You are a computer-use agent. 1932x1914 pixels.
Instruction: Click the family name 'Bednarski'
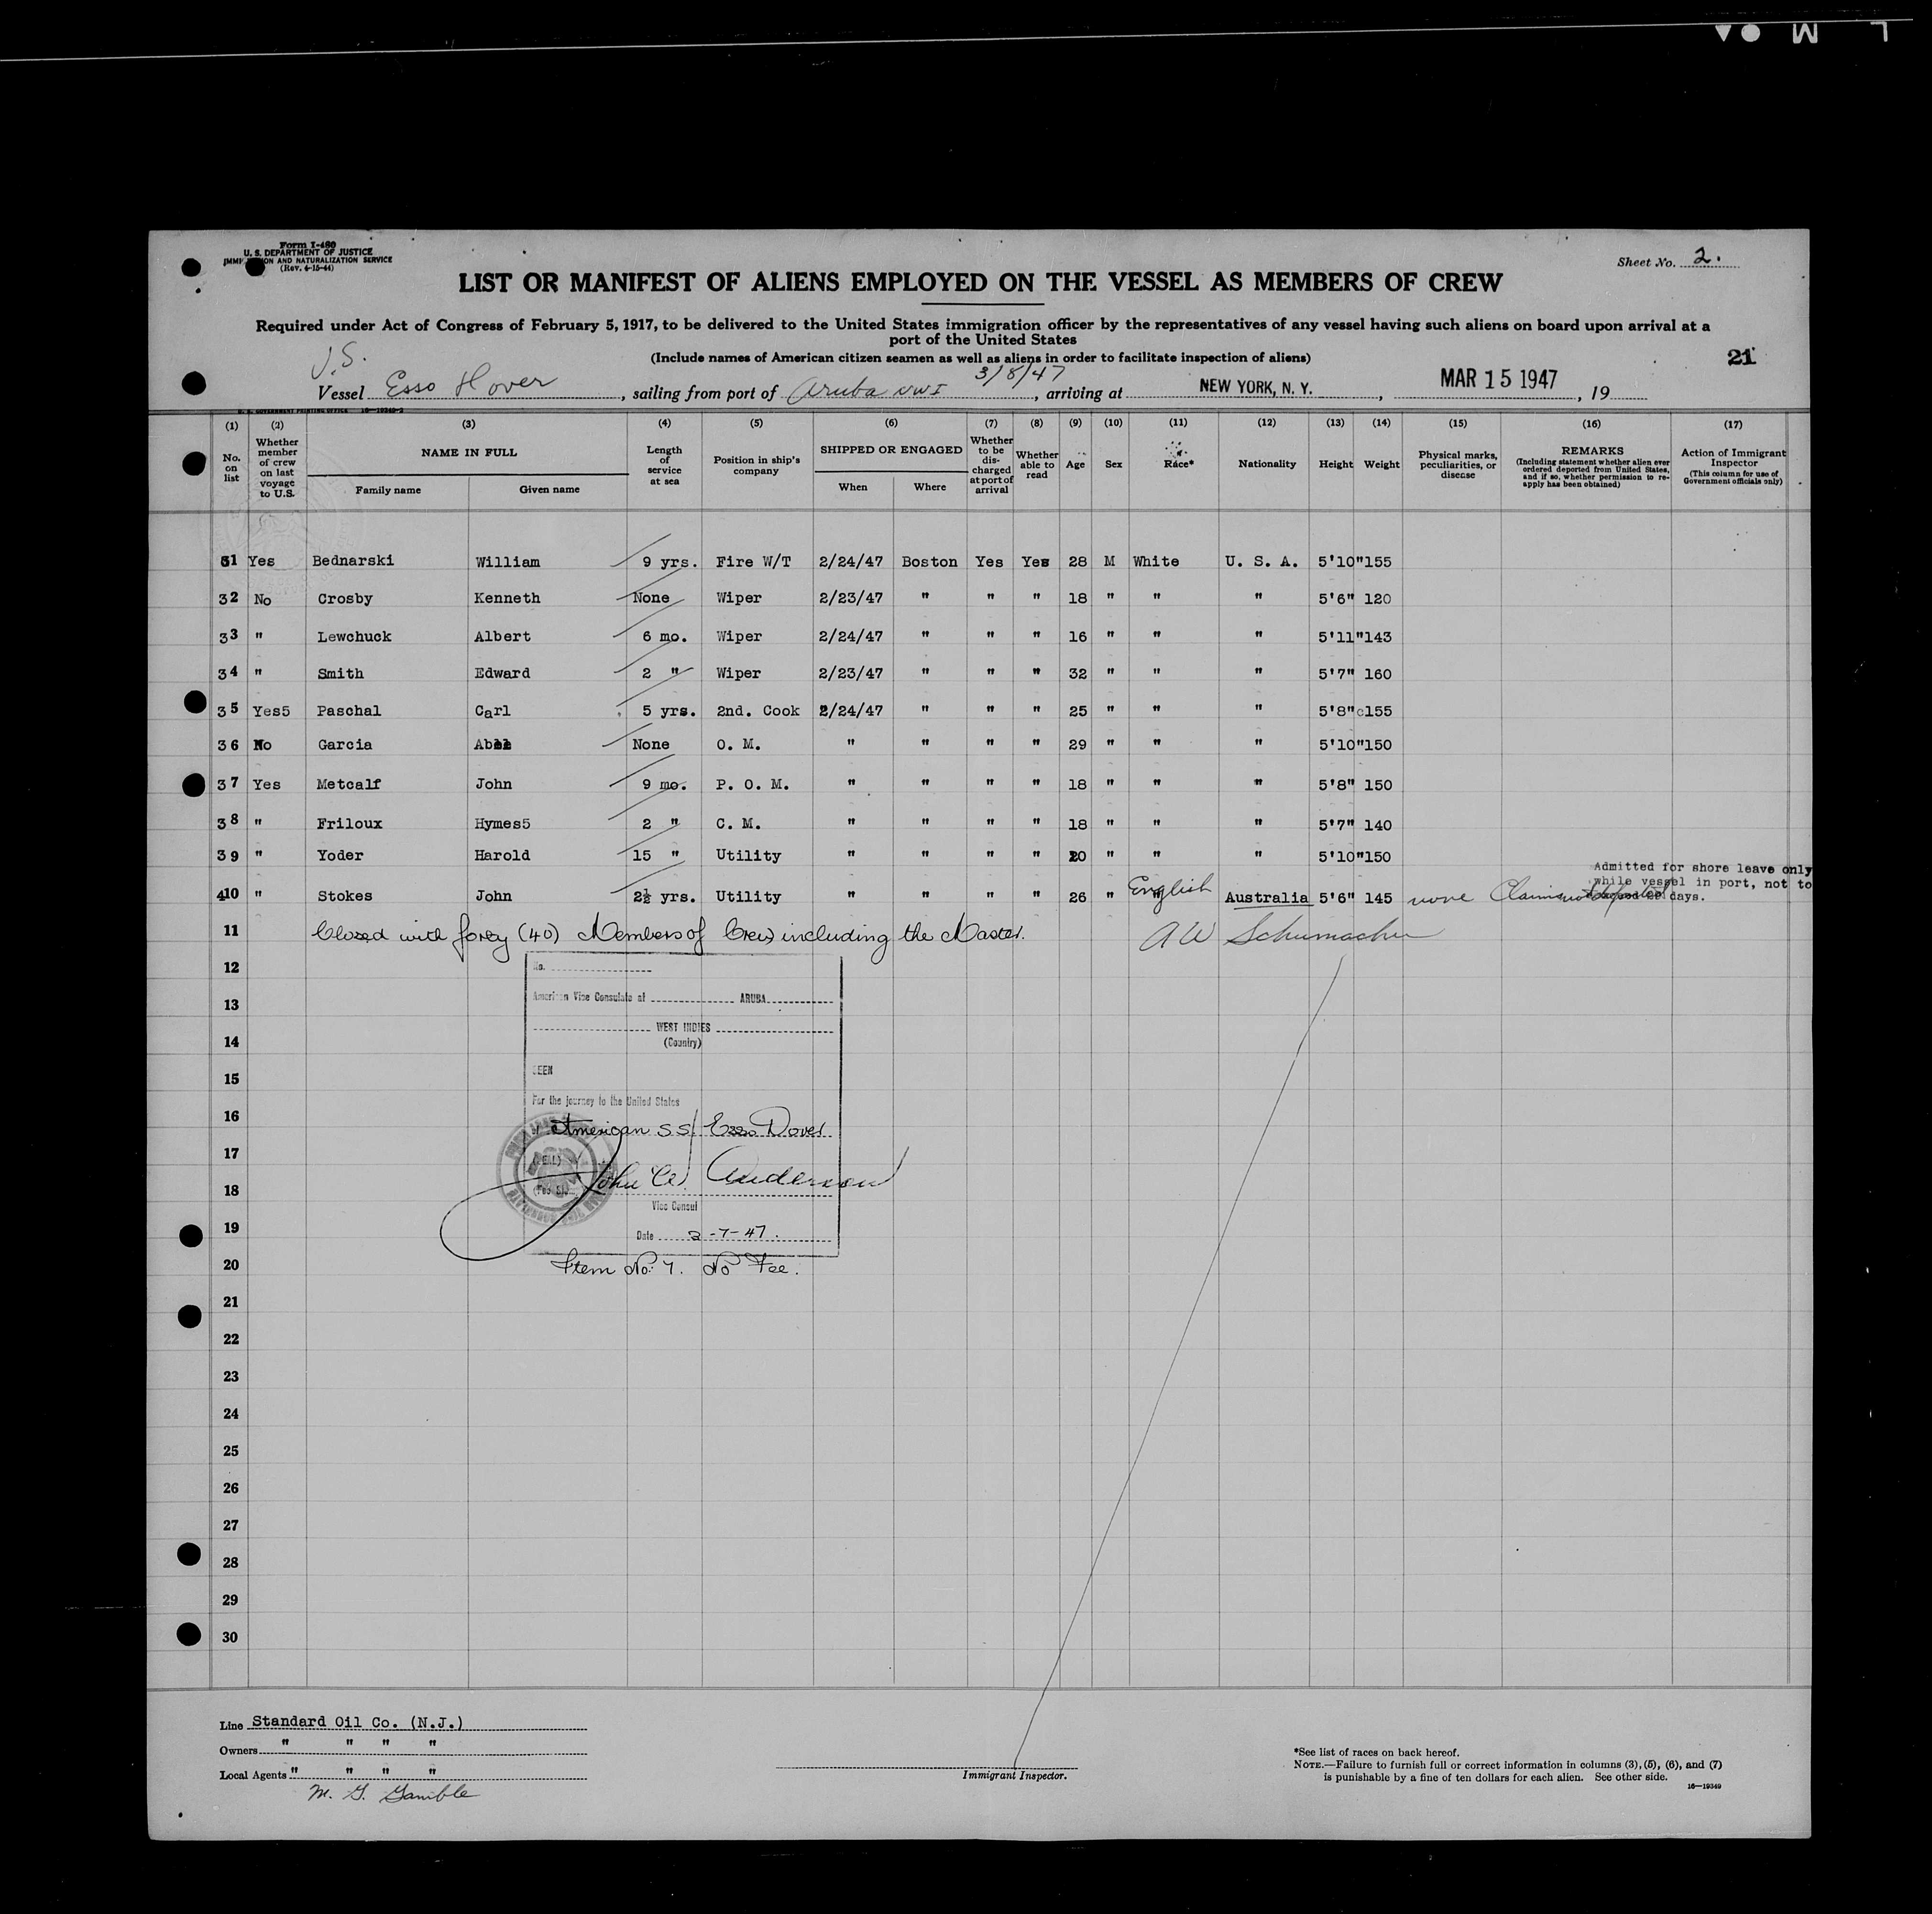[x=353, y=561]
